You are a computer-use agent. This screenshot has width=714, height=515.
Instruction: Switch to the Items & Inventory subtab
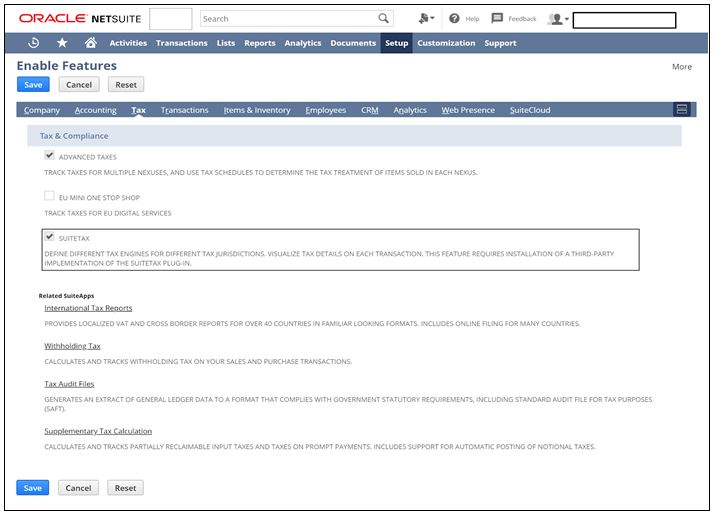(x=257, y=110)
